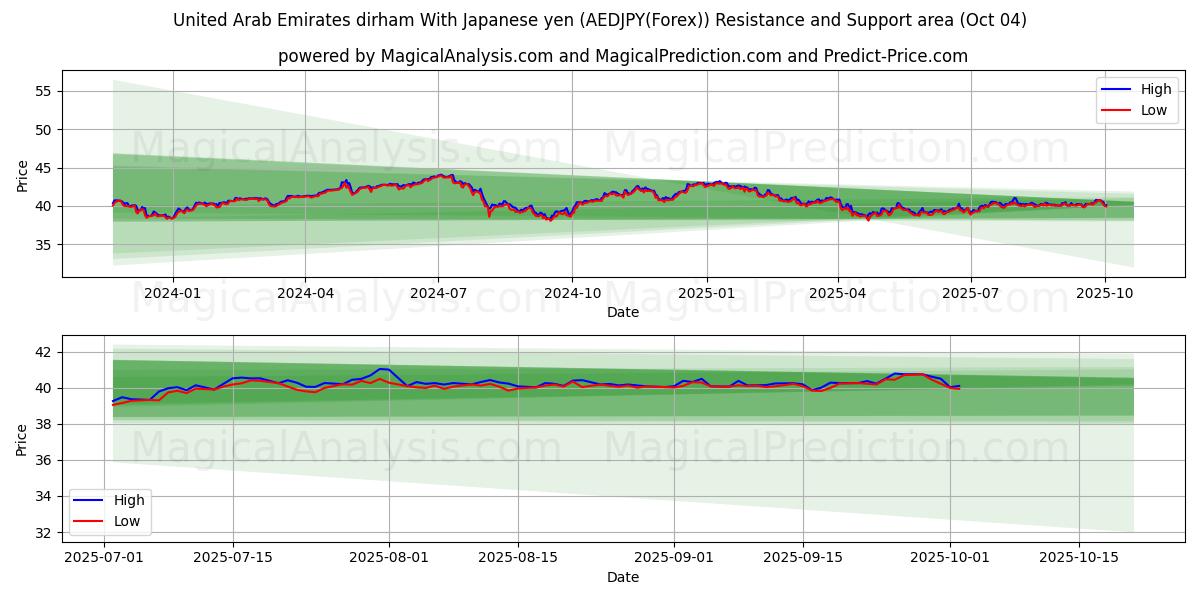Click the 2025-04 date tick label
Image resolution: width=1200 pixels, height=600 pixels.
point(837,294)
